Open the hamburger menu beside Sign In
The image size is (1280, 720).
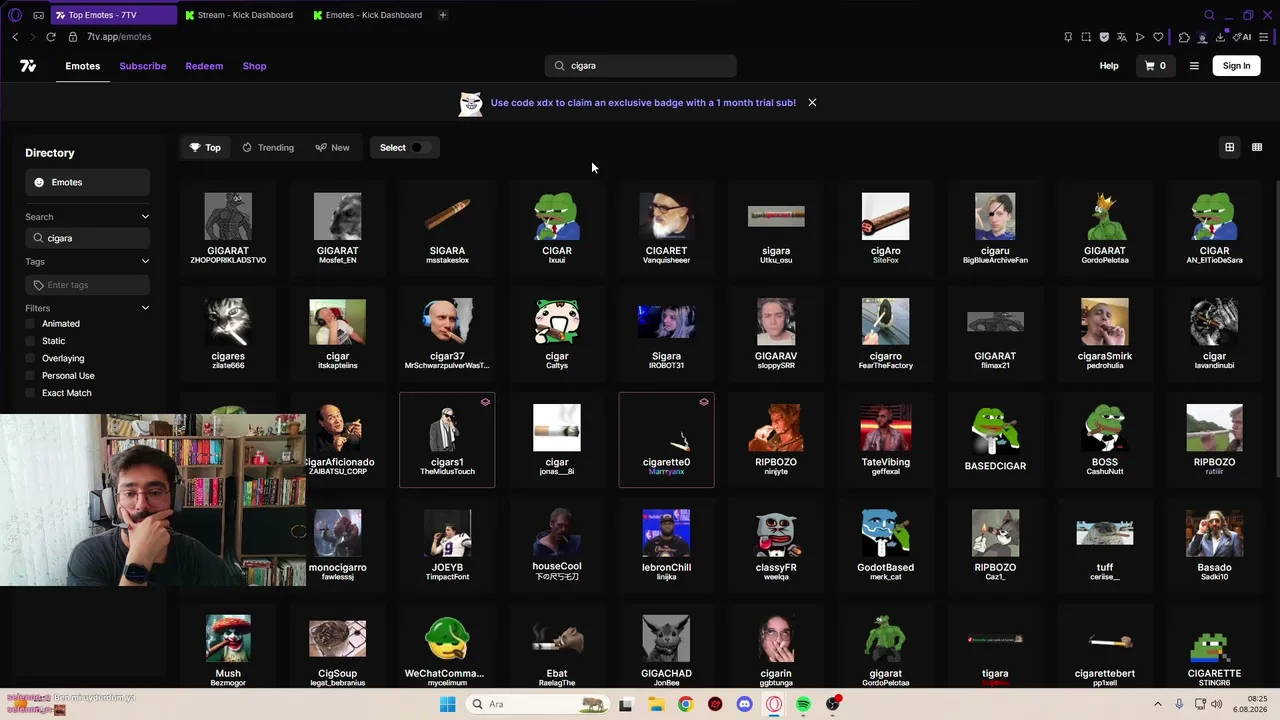[x=1194, y=66]
